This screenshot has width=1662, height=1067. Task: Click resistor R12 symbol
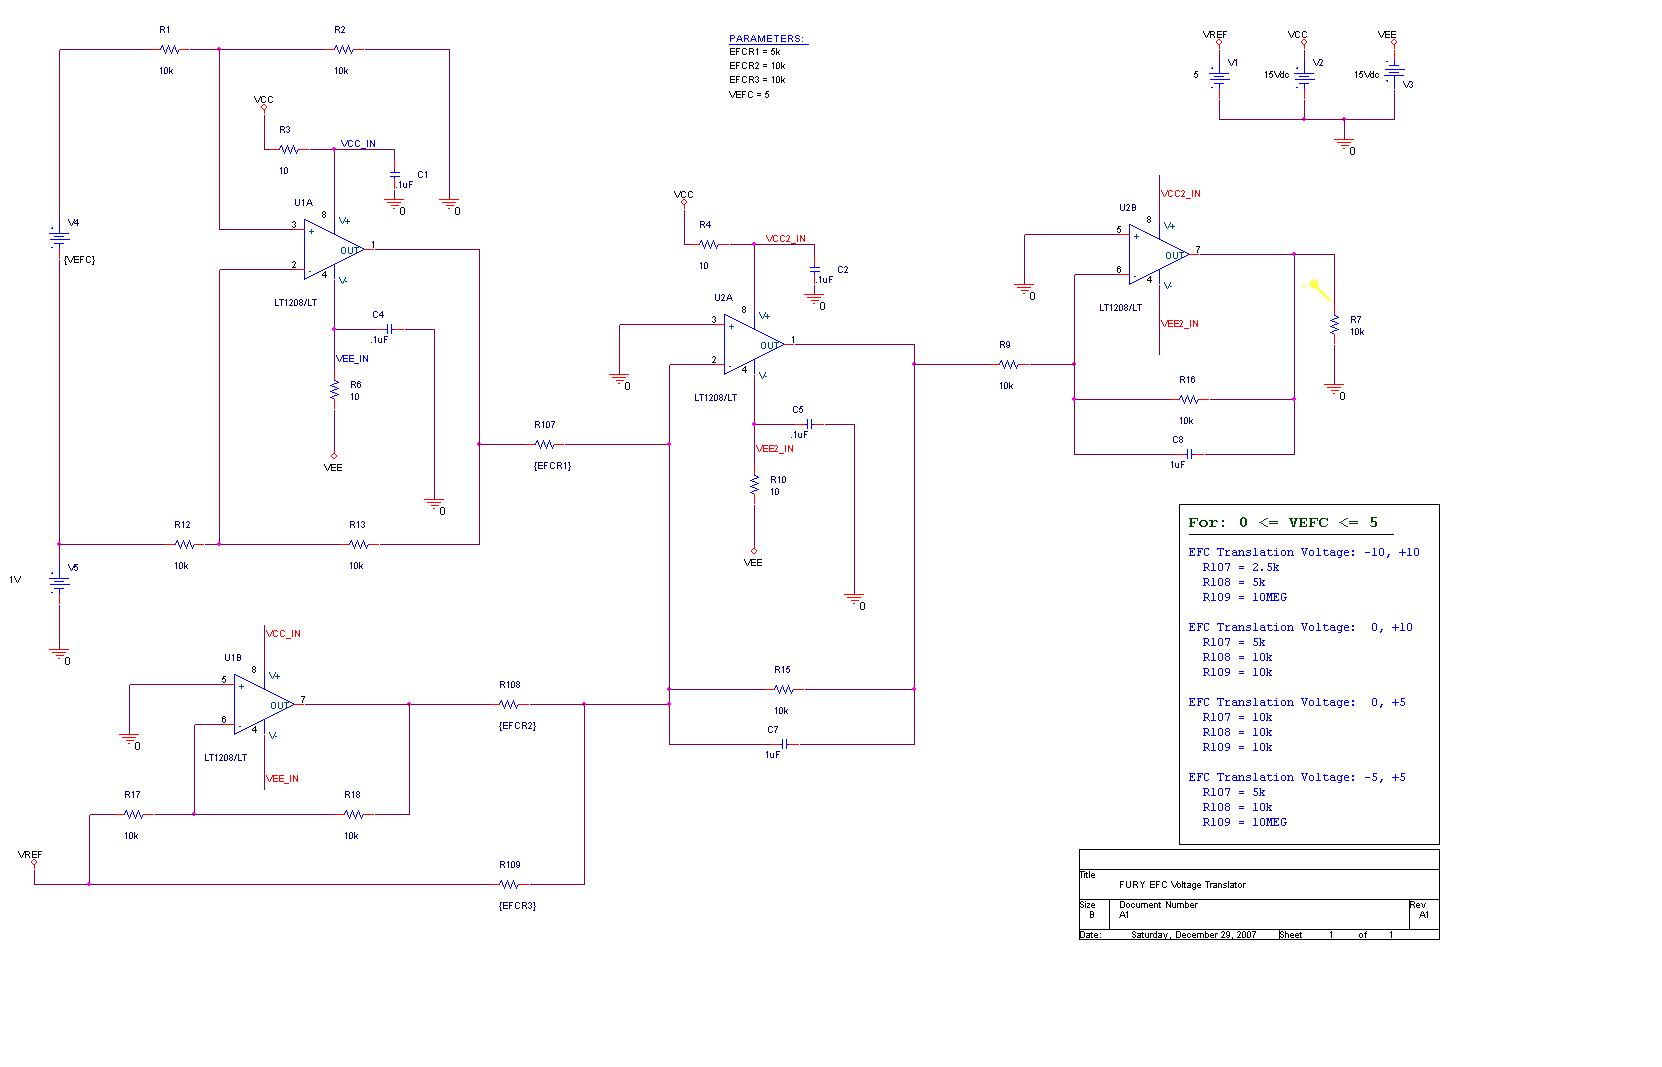tap(184, 544)
